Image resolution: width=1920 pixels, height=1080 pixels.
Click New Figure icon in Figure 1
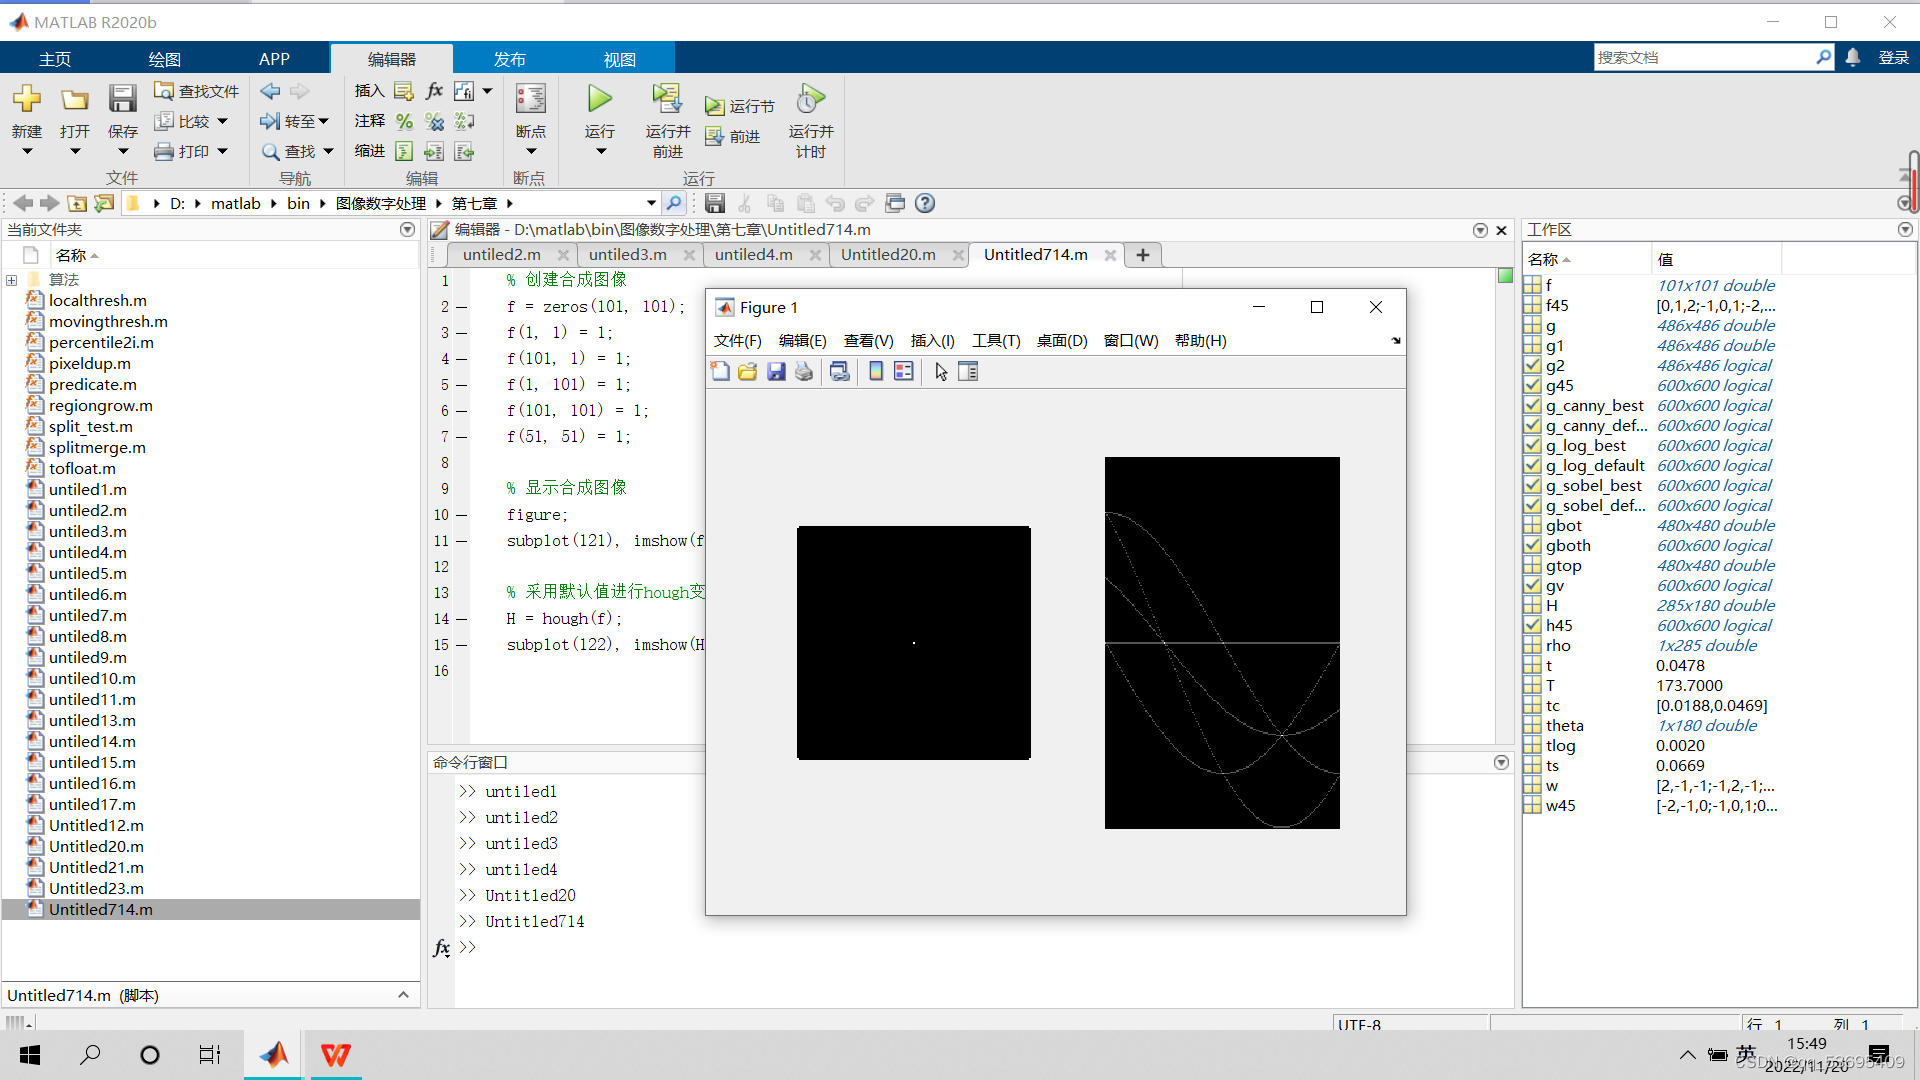pos(720,372)
